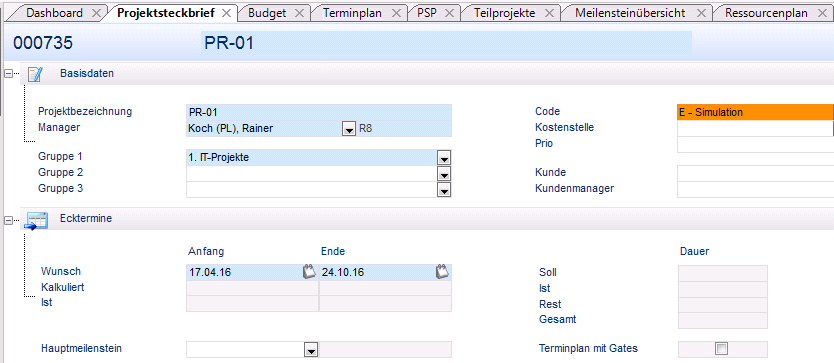
Task: Click the Gruppe 2 empty field
Action: pyautogui.click(x=312, y=174)
